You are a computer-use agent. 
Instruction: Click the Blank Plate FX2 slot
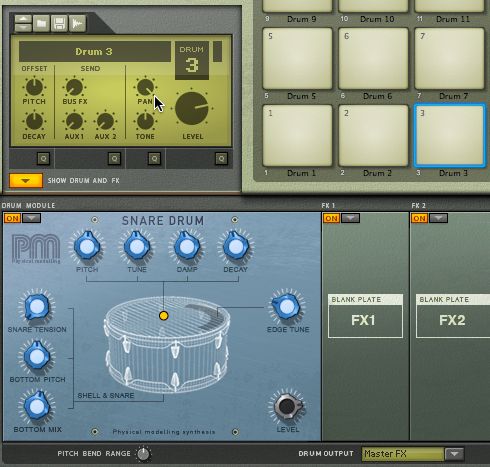coord(453,316)
